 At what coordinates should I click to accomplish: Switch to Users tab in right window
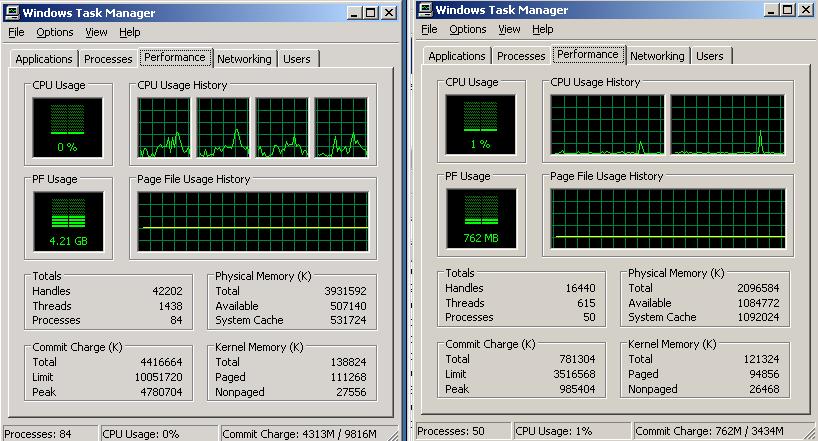(x=710, y=56)
